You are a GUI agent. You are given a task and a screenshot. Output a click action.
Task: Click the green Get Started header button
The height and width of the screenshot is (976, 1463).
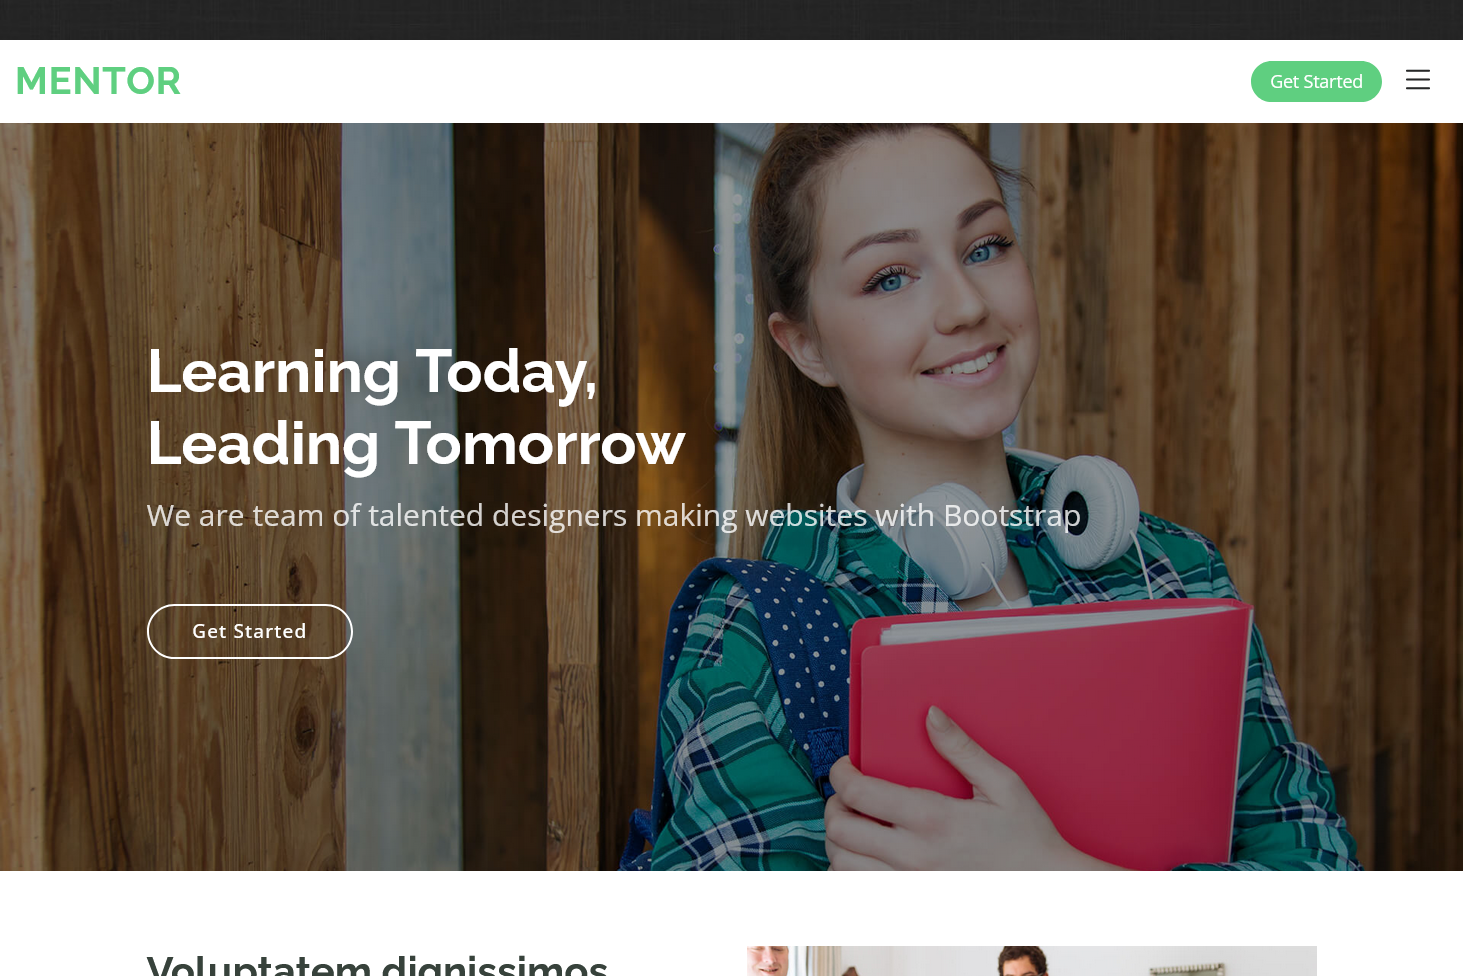click(1316, 81)
